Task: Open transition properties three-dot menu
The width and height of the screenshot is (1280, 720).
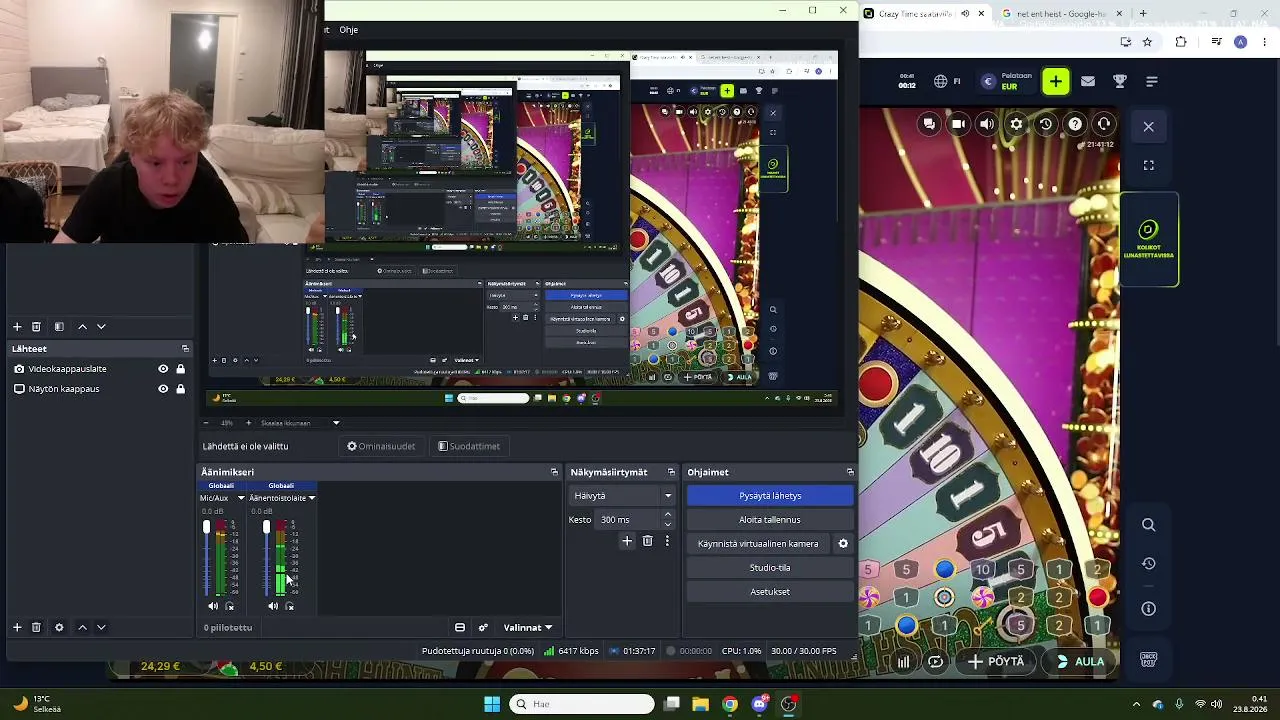Action: [667, 541]
